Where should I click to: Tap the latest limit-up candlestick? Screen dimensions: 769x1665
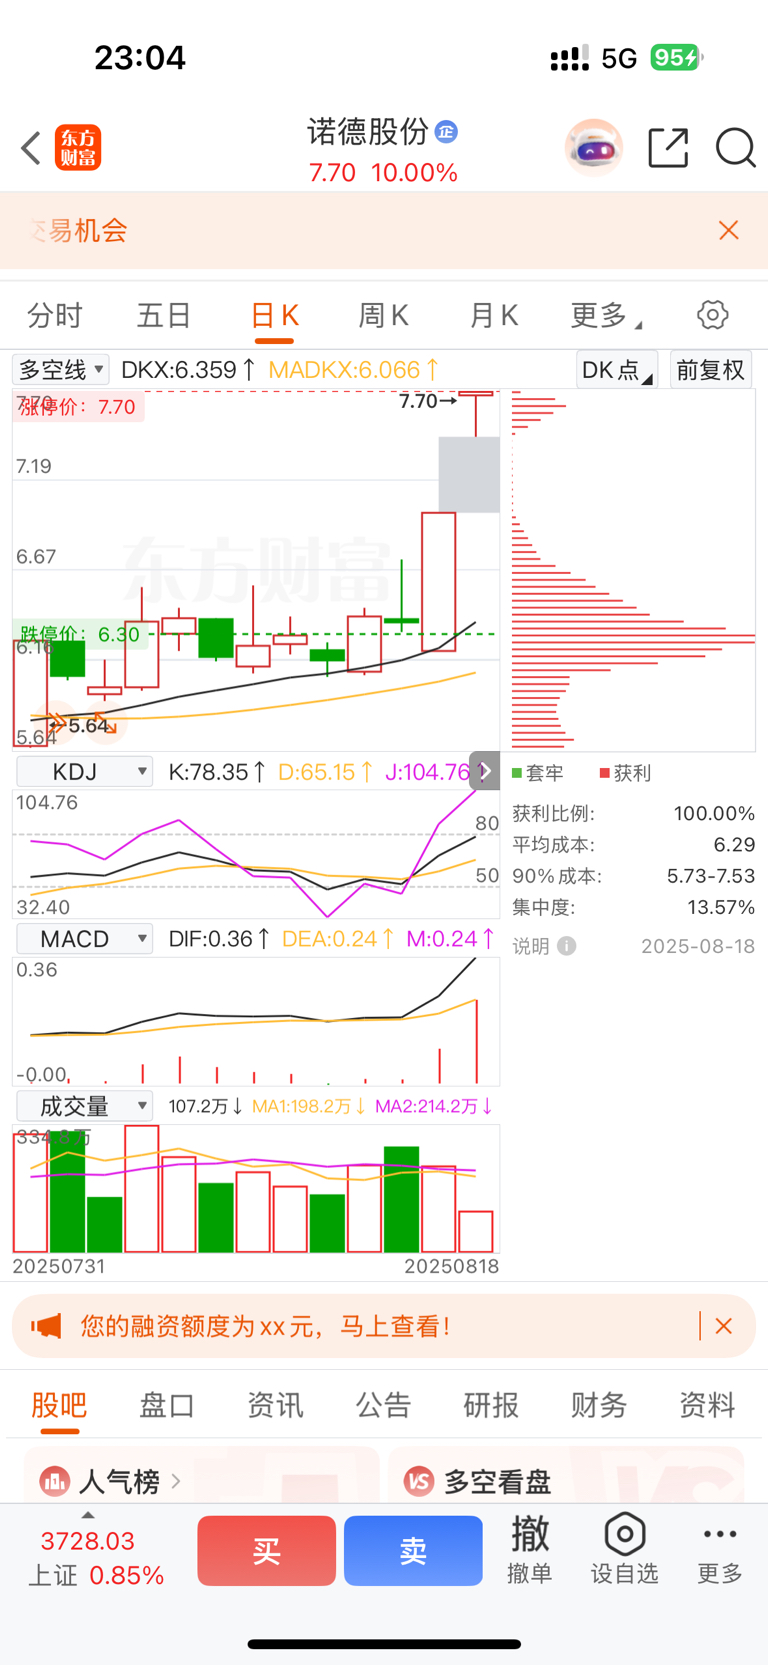tap(476, 415)
